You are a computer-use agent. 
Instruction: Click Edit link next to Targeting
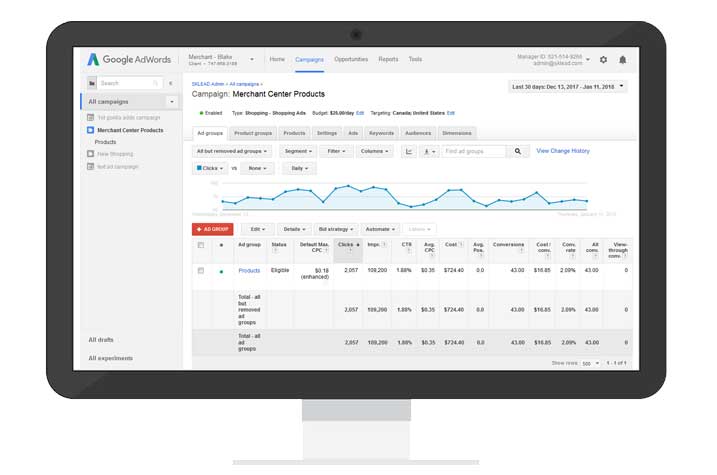click(x=451, y=113)
